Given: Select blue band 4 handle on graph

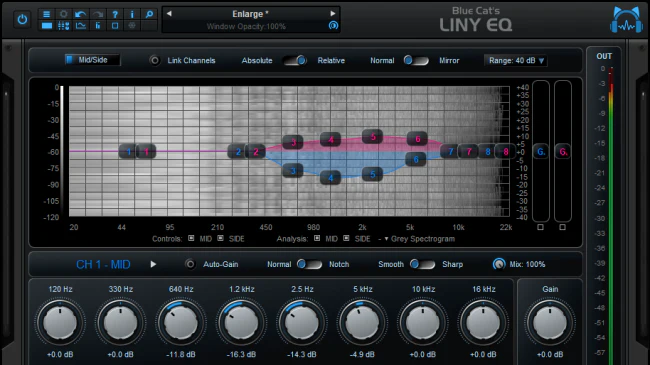Looking at the screenshot, I should [330, 178].
